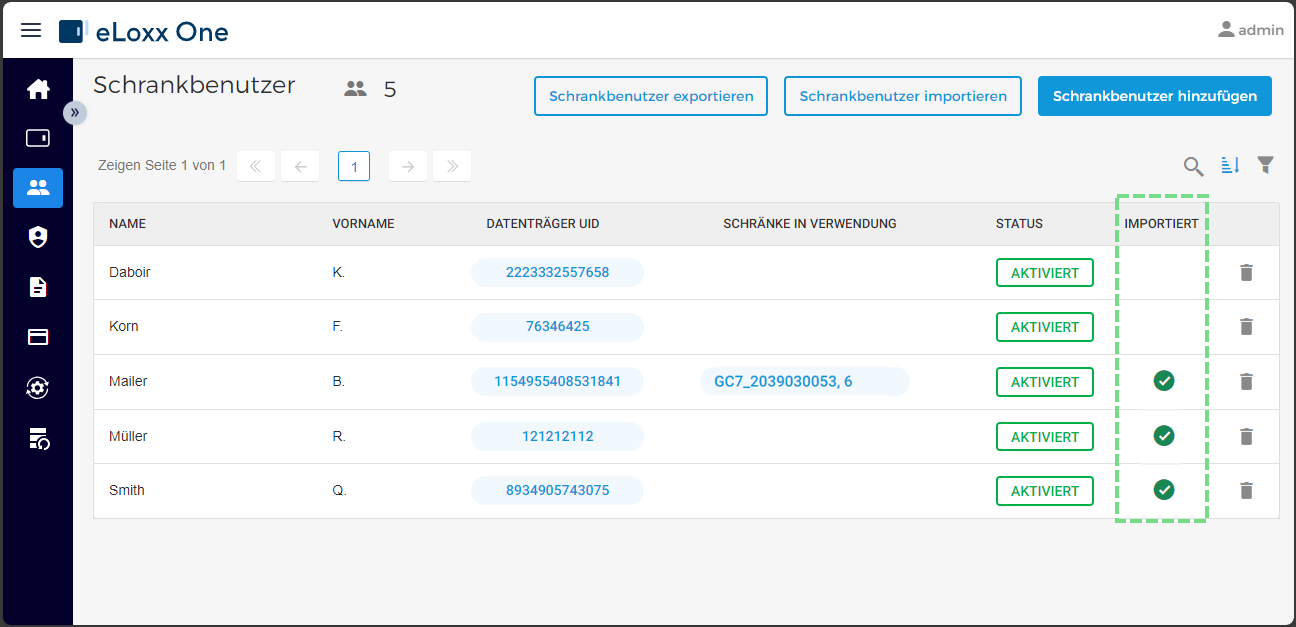The height and width of the screenshot is (627, 1296).
Task: Select page 1 in pagination
Action: [x=354, y=166]
